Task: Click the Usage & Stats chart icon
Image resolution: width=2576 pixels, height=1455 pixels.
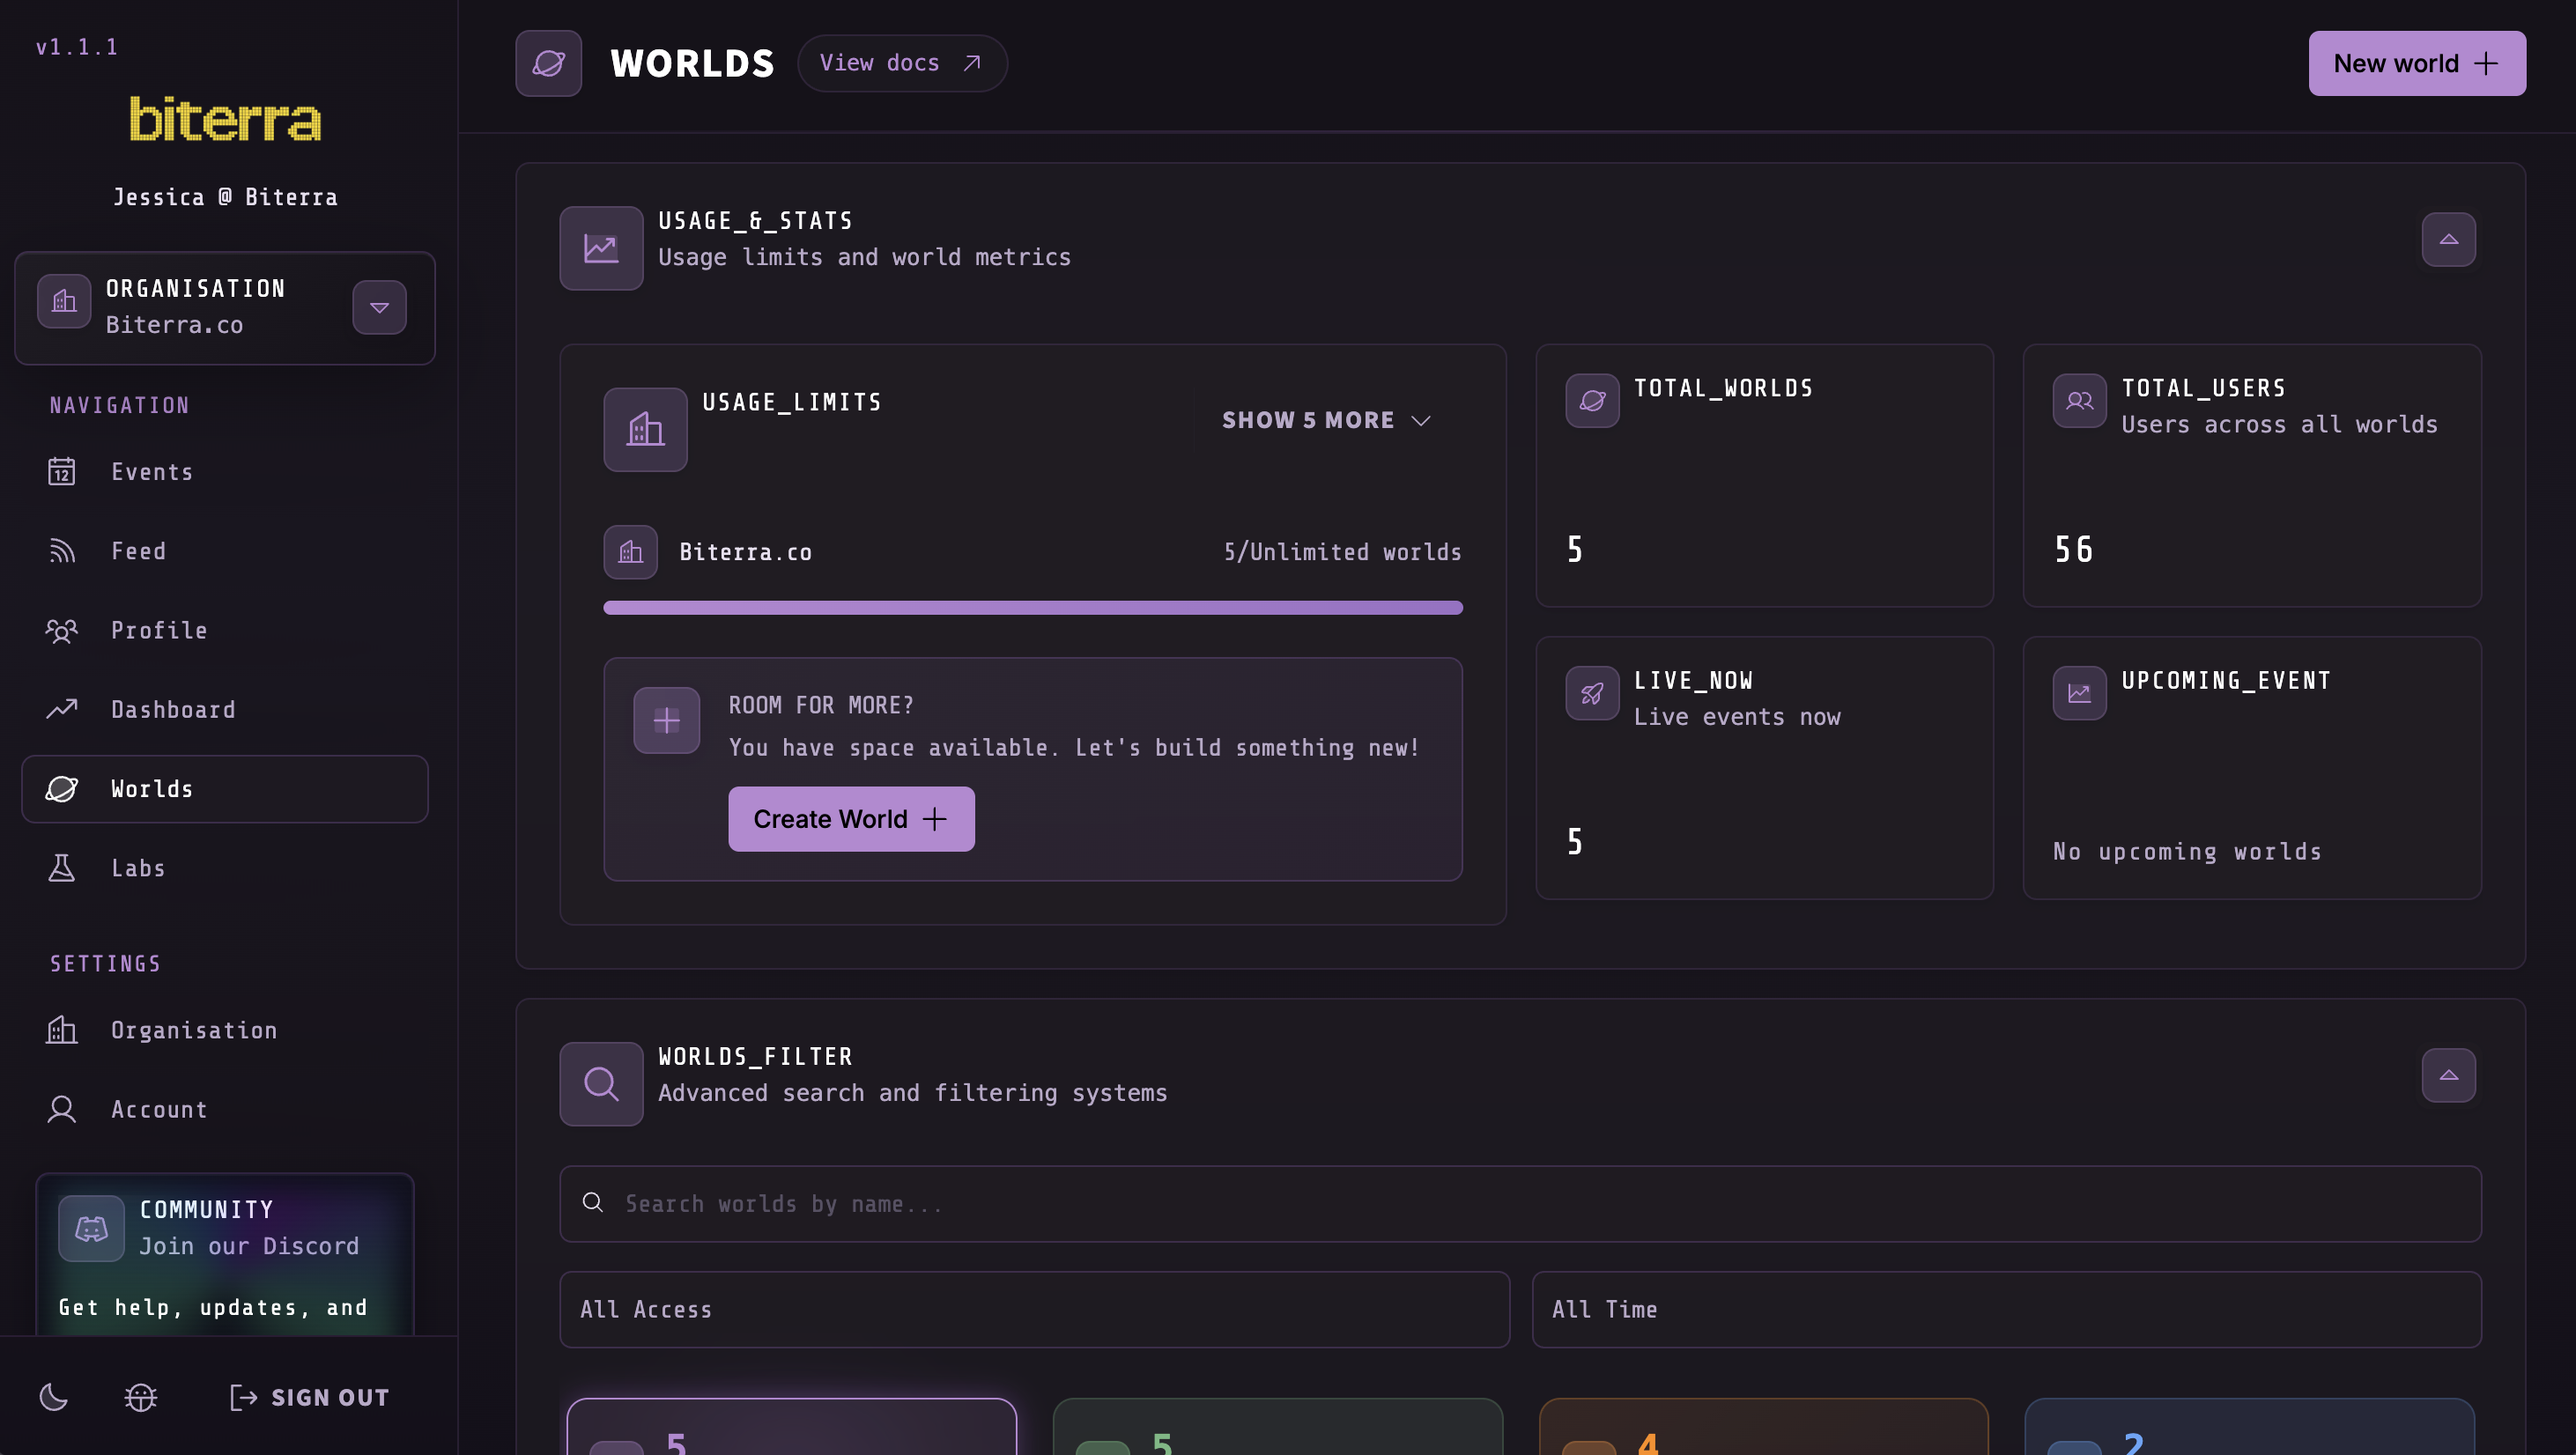Action: tap(601, 248)
